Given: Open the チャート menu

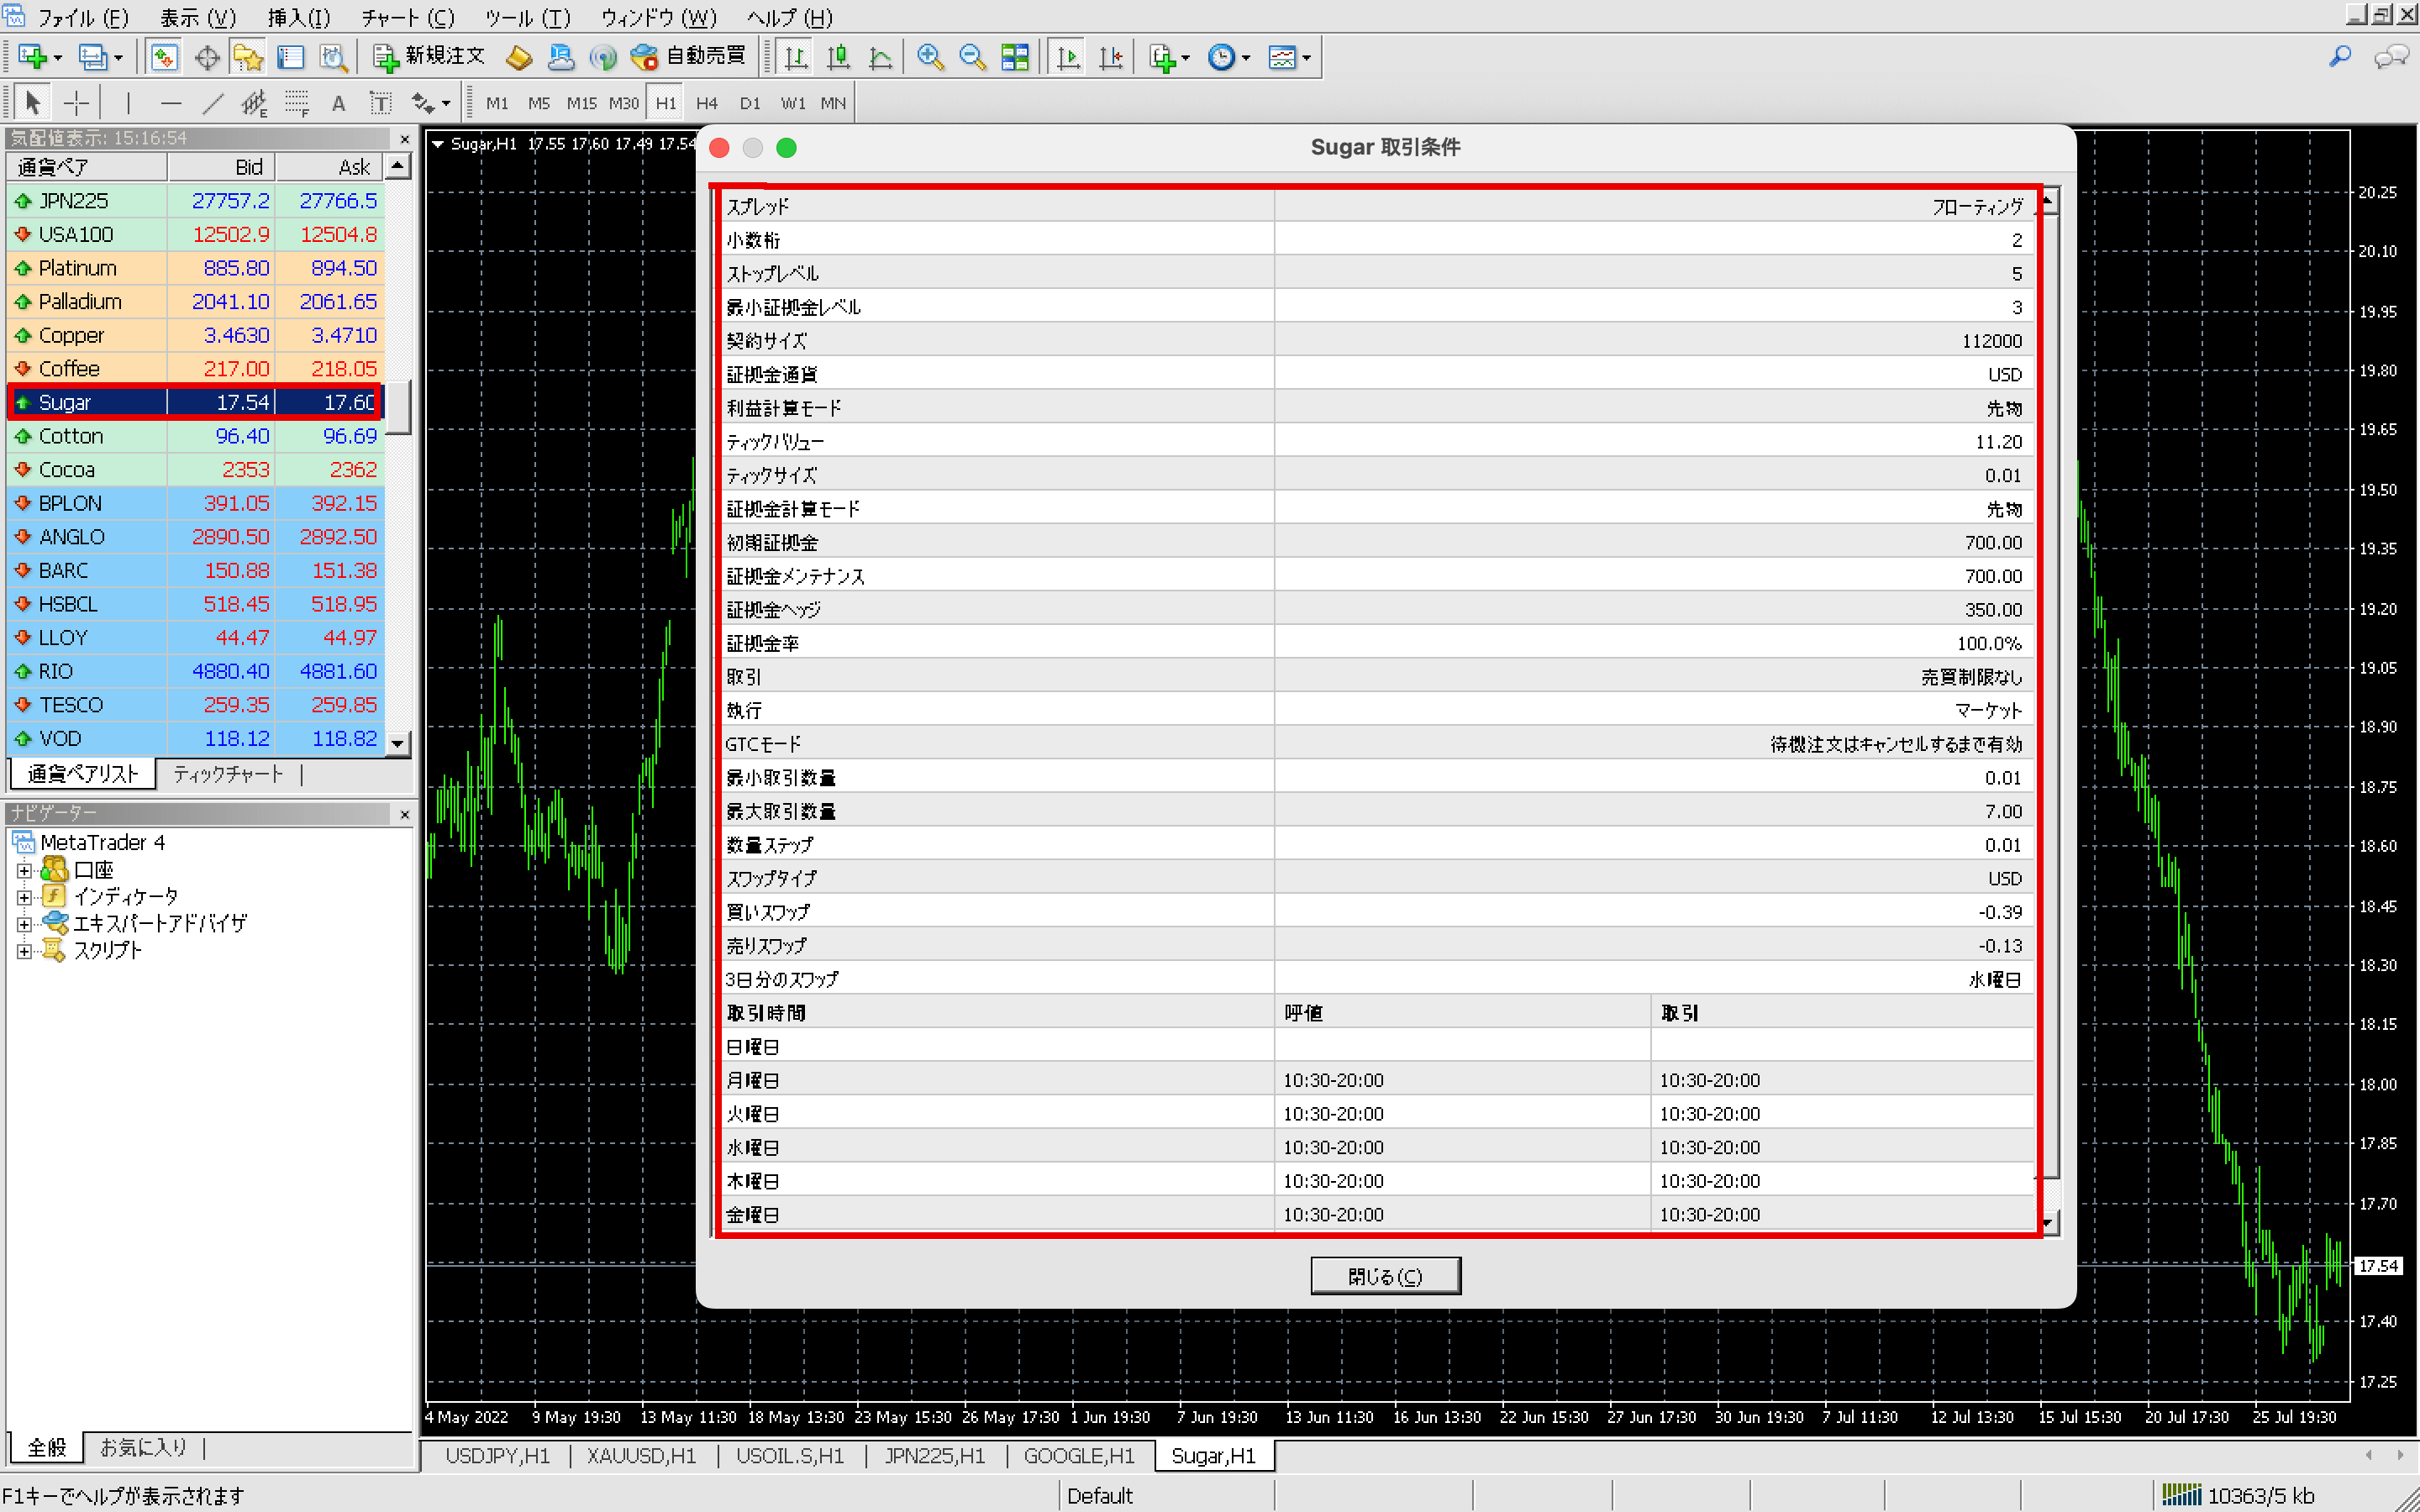Looking at the screenshot, I should pos(407,17).
